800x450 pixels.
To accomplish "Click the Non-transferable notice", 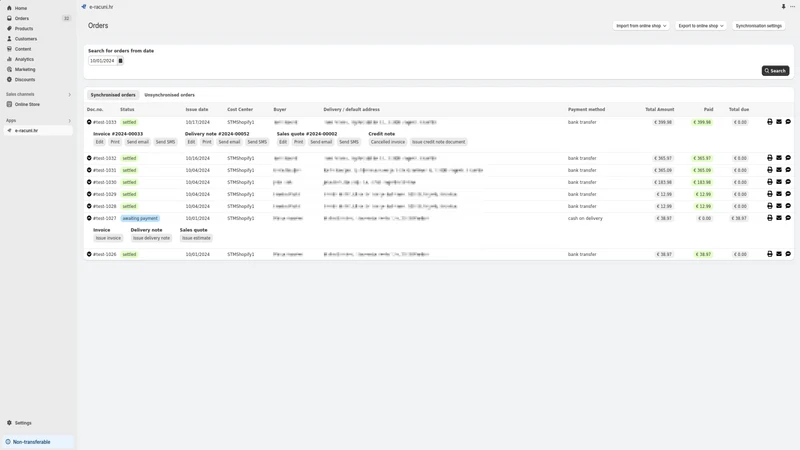I will pos(38,442).
